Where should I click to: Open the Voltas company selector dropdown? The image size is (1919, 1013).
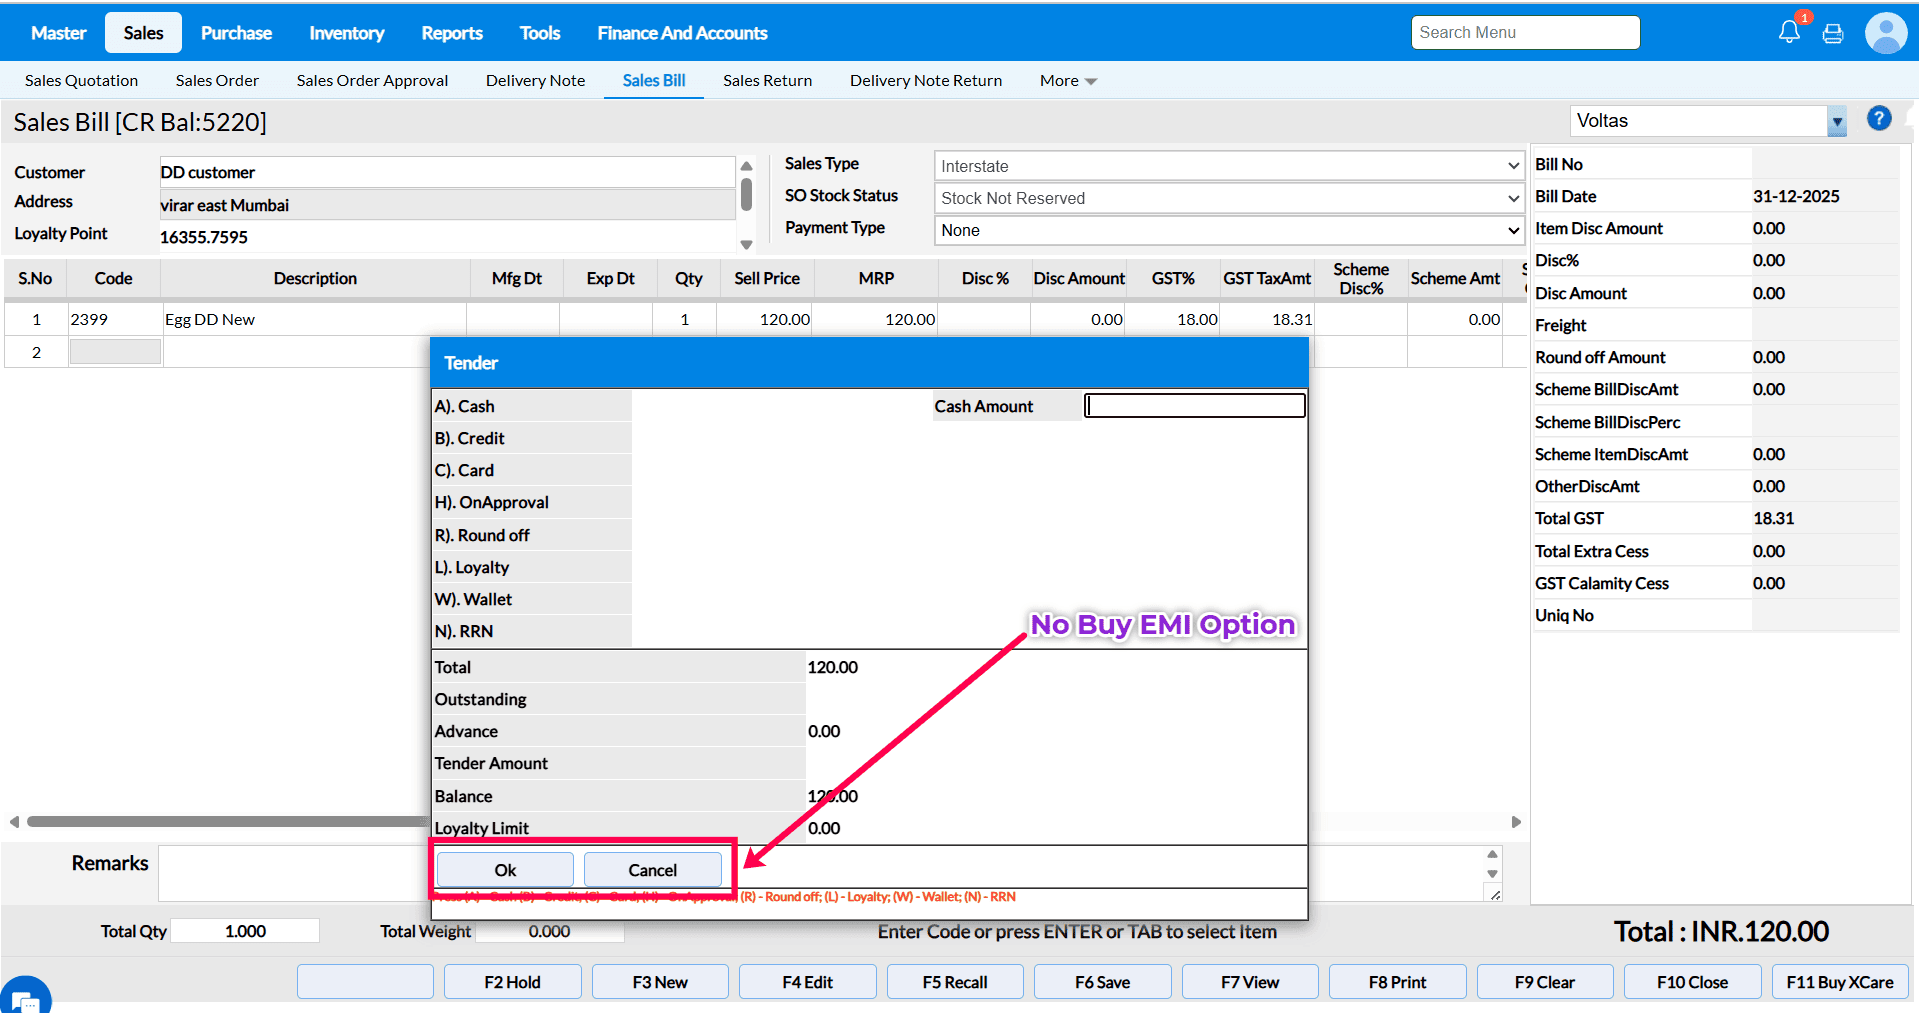coord(1836,121)
